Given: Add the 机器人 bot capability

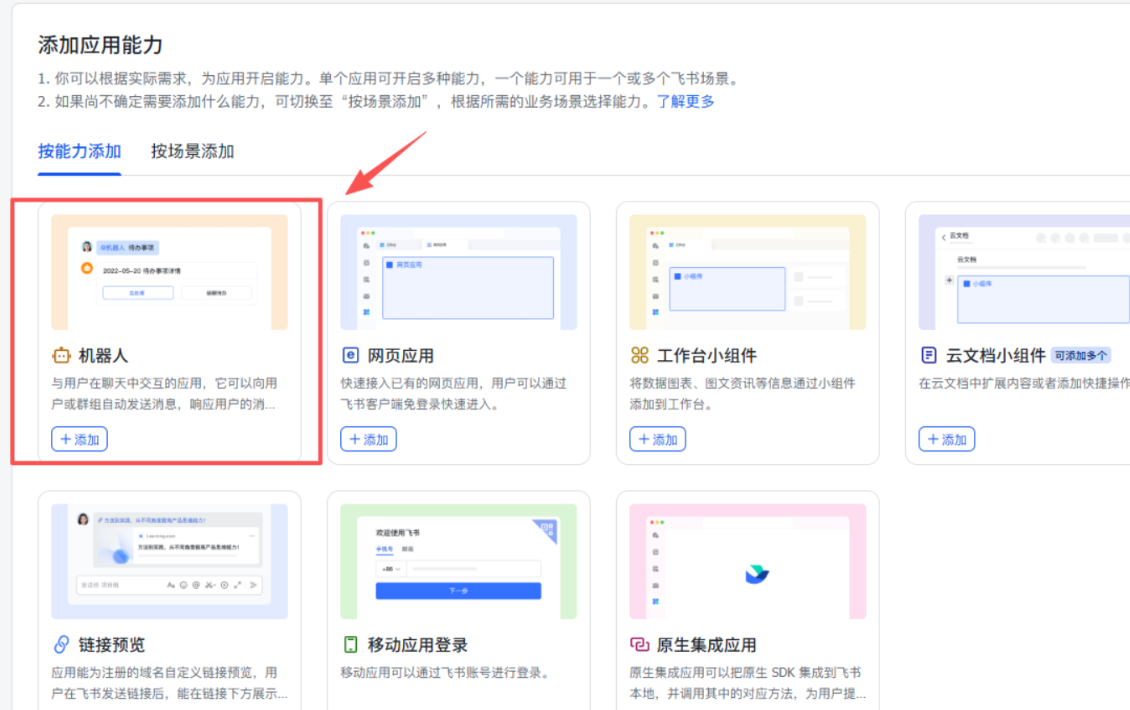Looking at the screenshot, I should click(x=80, y=439).
